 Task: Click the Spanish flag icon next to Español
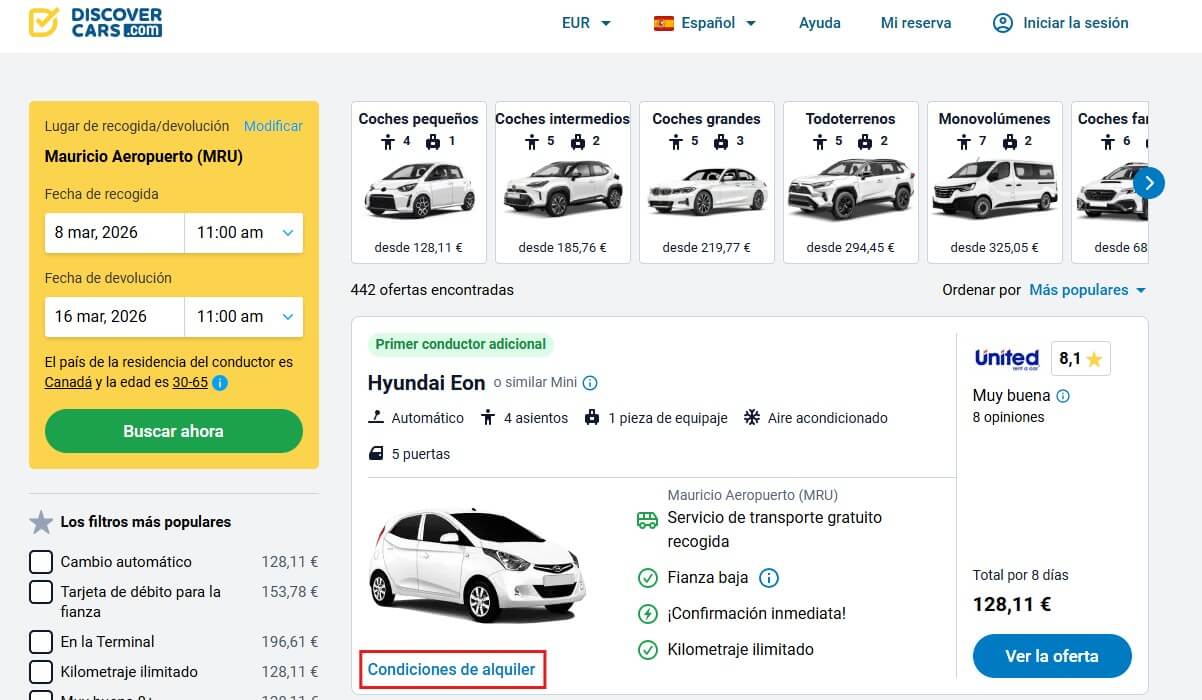[x=665, y=22]
